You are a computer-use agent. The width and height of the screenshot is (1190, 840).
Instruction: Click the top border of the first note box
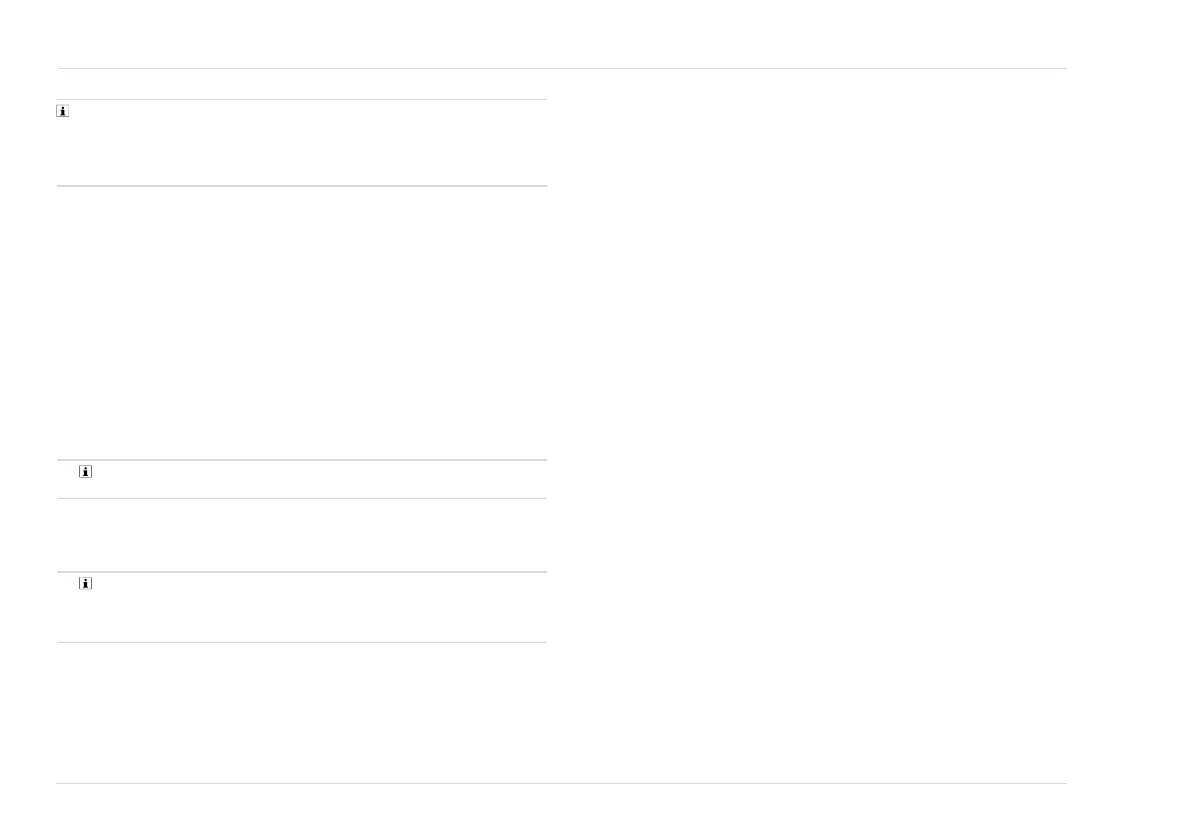tap(302, 99)
